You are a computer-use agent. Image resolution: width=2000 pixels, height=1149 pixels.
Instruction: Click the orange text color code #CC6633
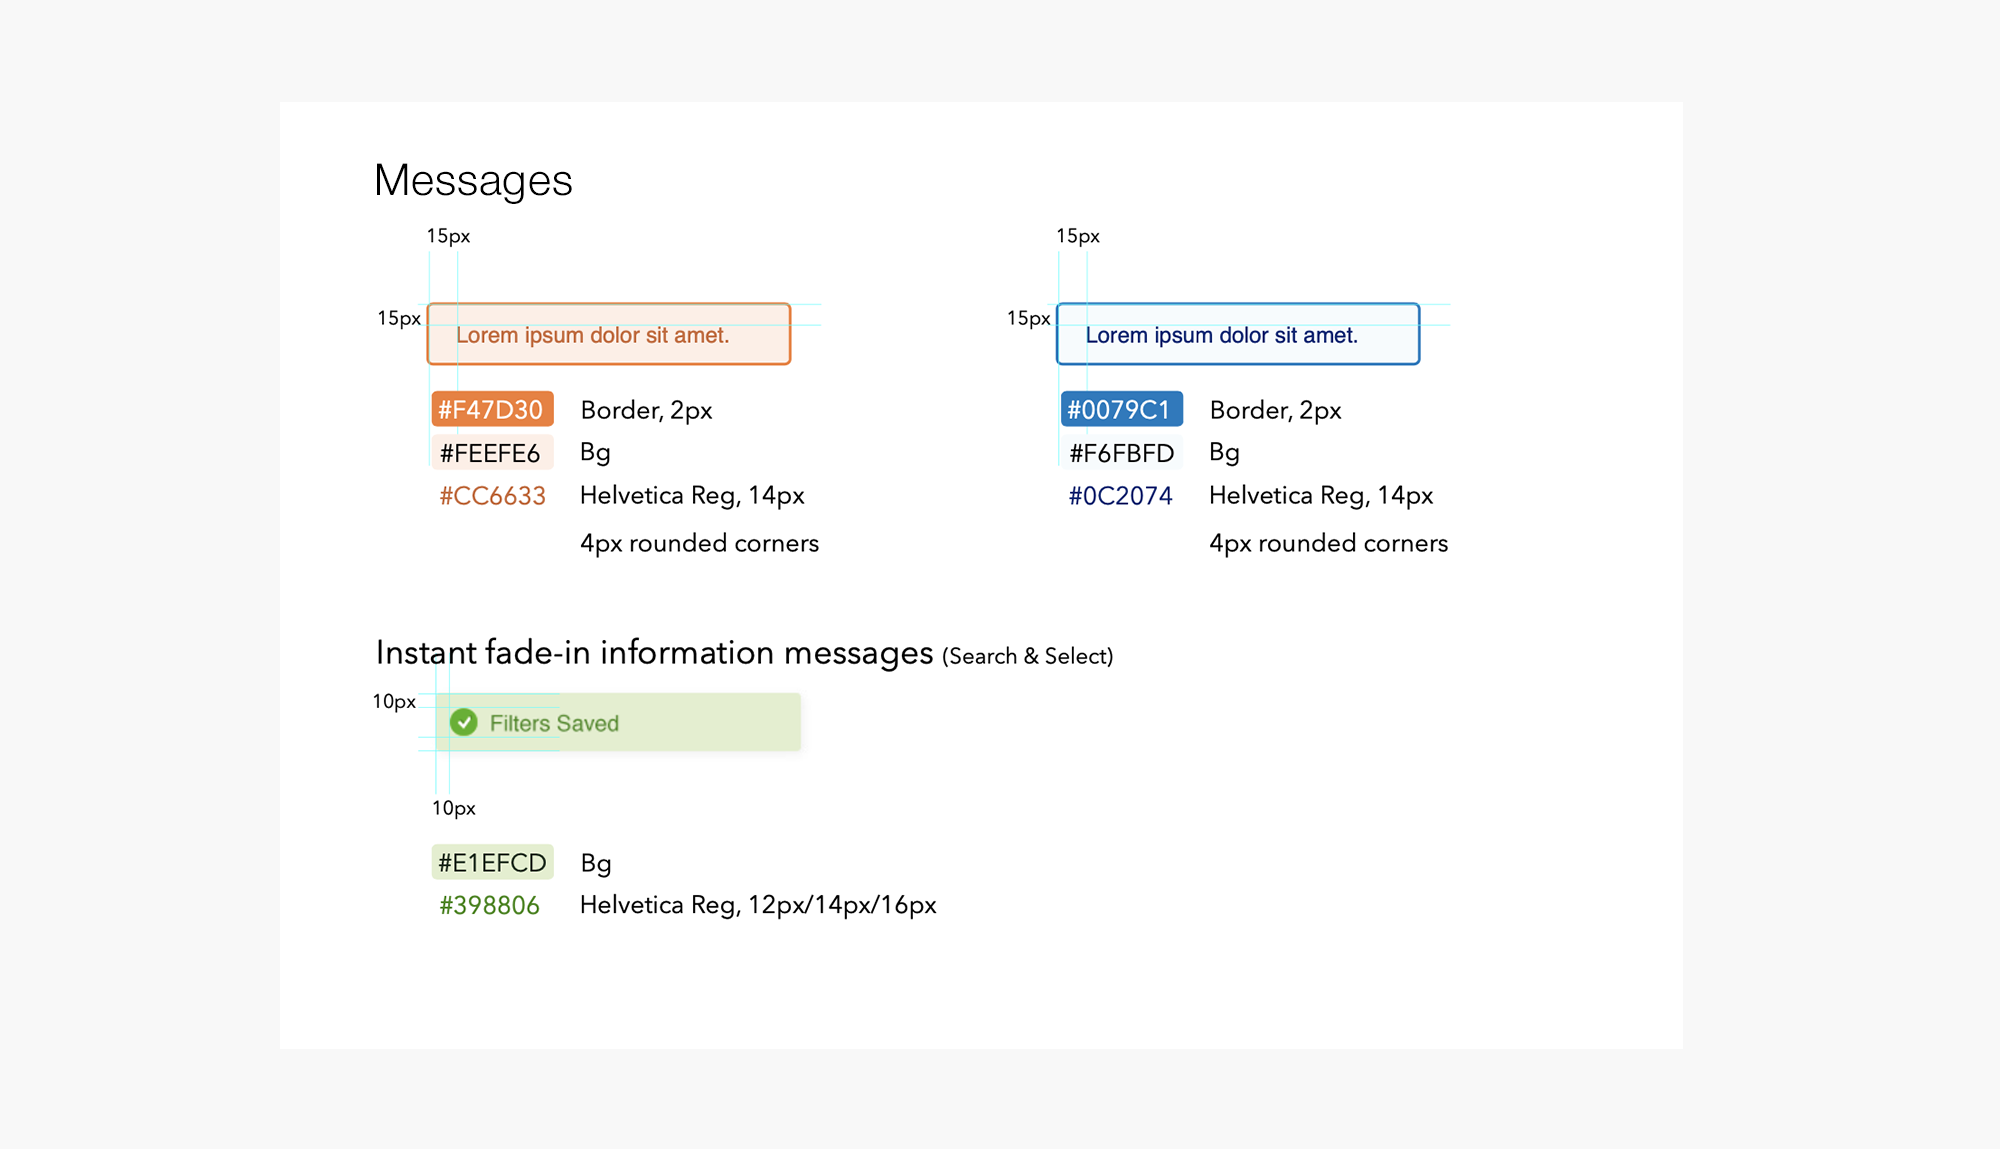tap(493, 496)
